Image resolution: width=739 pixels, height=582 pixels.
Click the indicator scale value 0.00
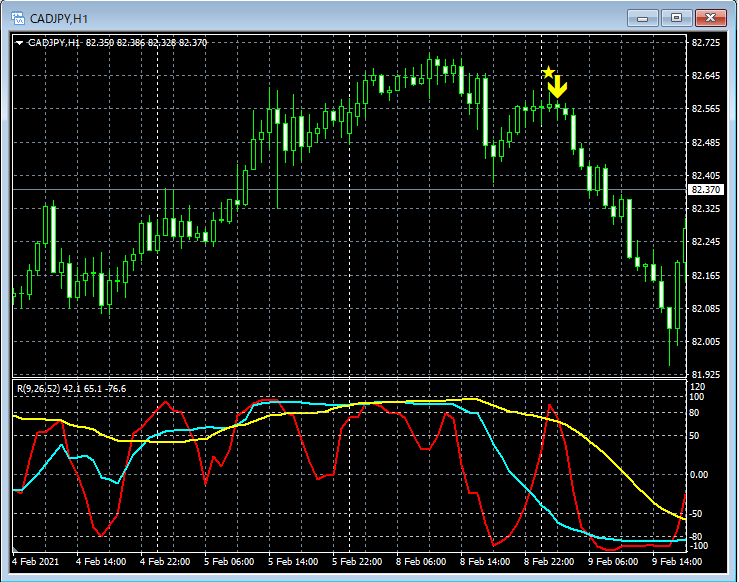click(698, 475)
